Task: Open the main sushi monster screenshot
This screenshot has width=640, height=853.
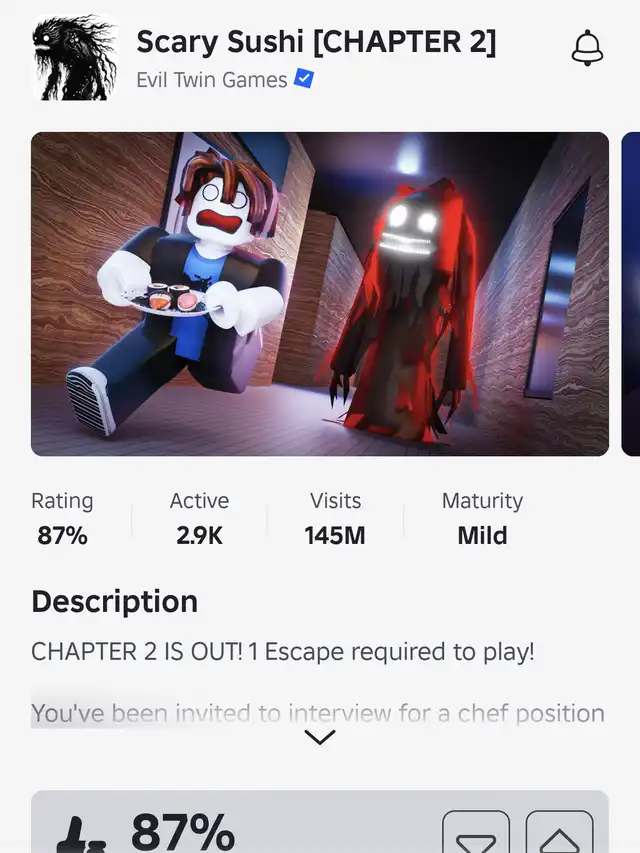Action: pyautogui.click(x=320, y=294)
